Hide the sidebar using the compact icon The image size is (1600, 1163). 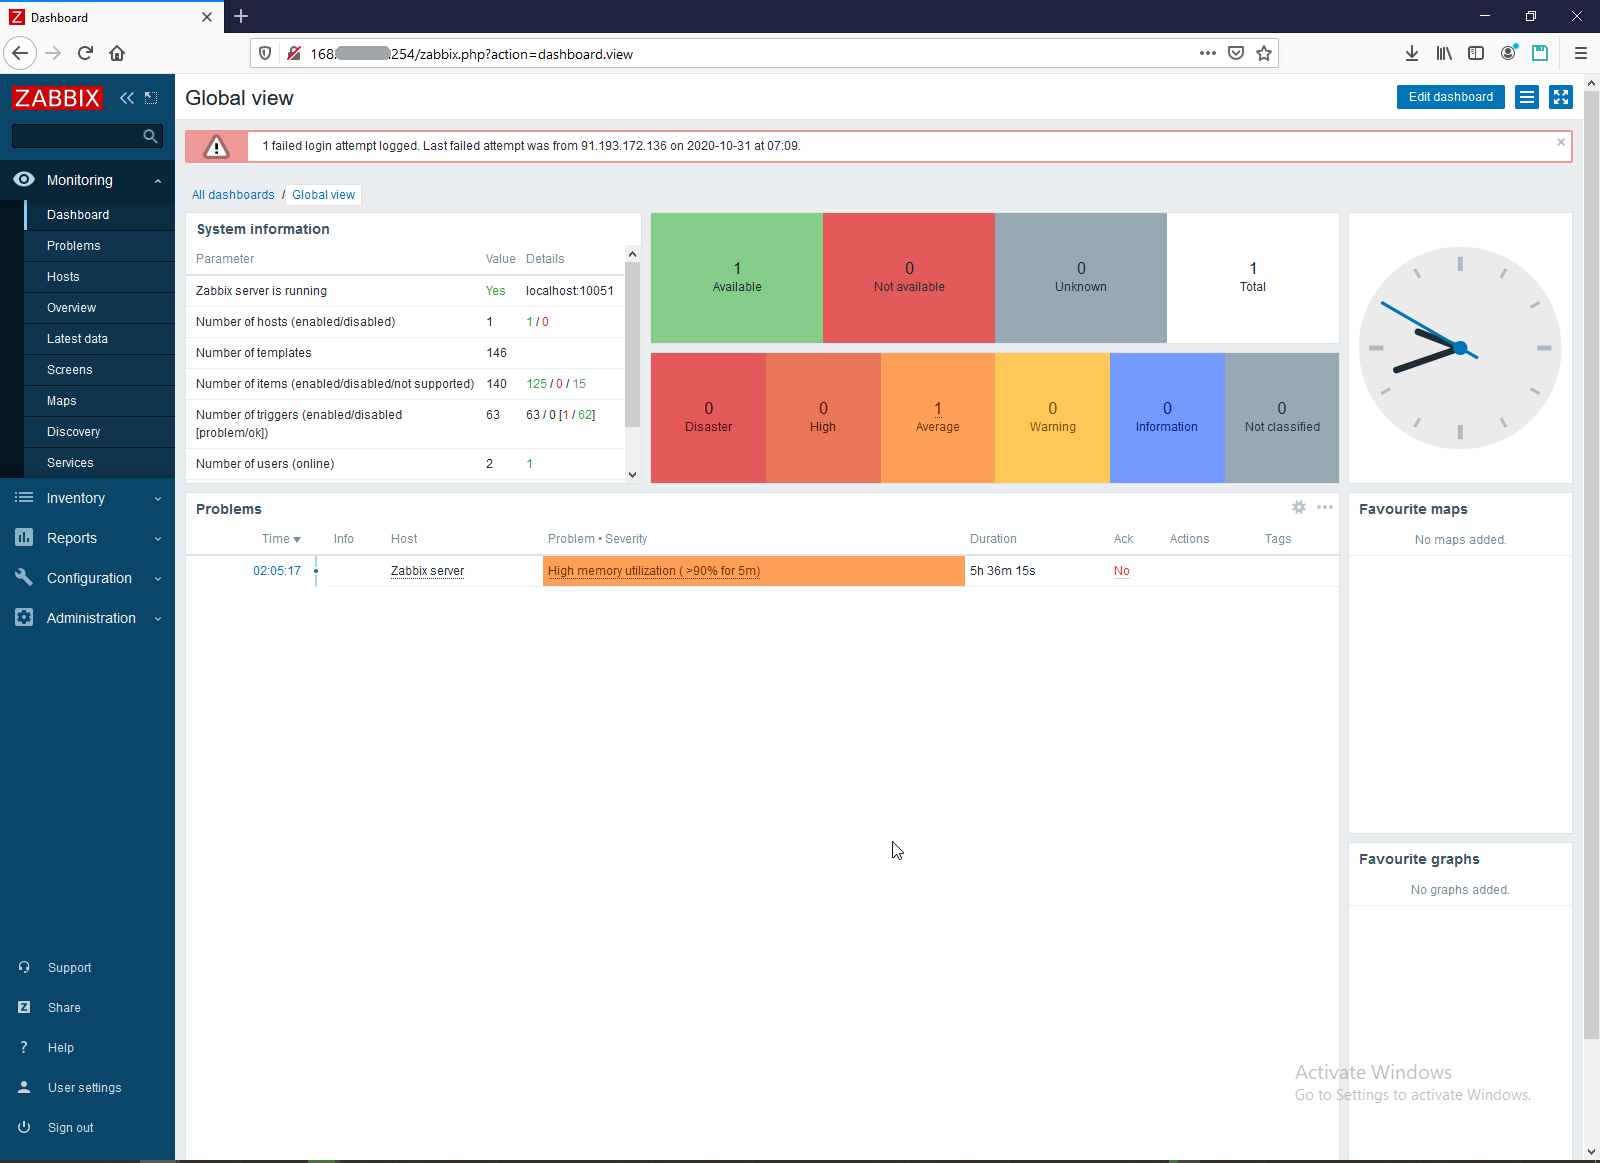coord(151,98)
